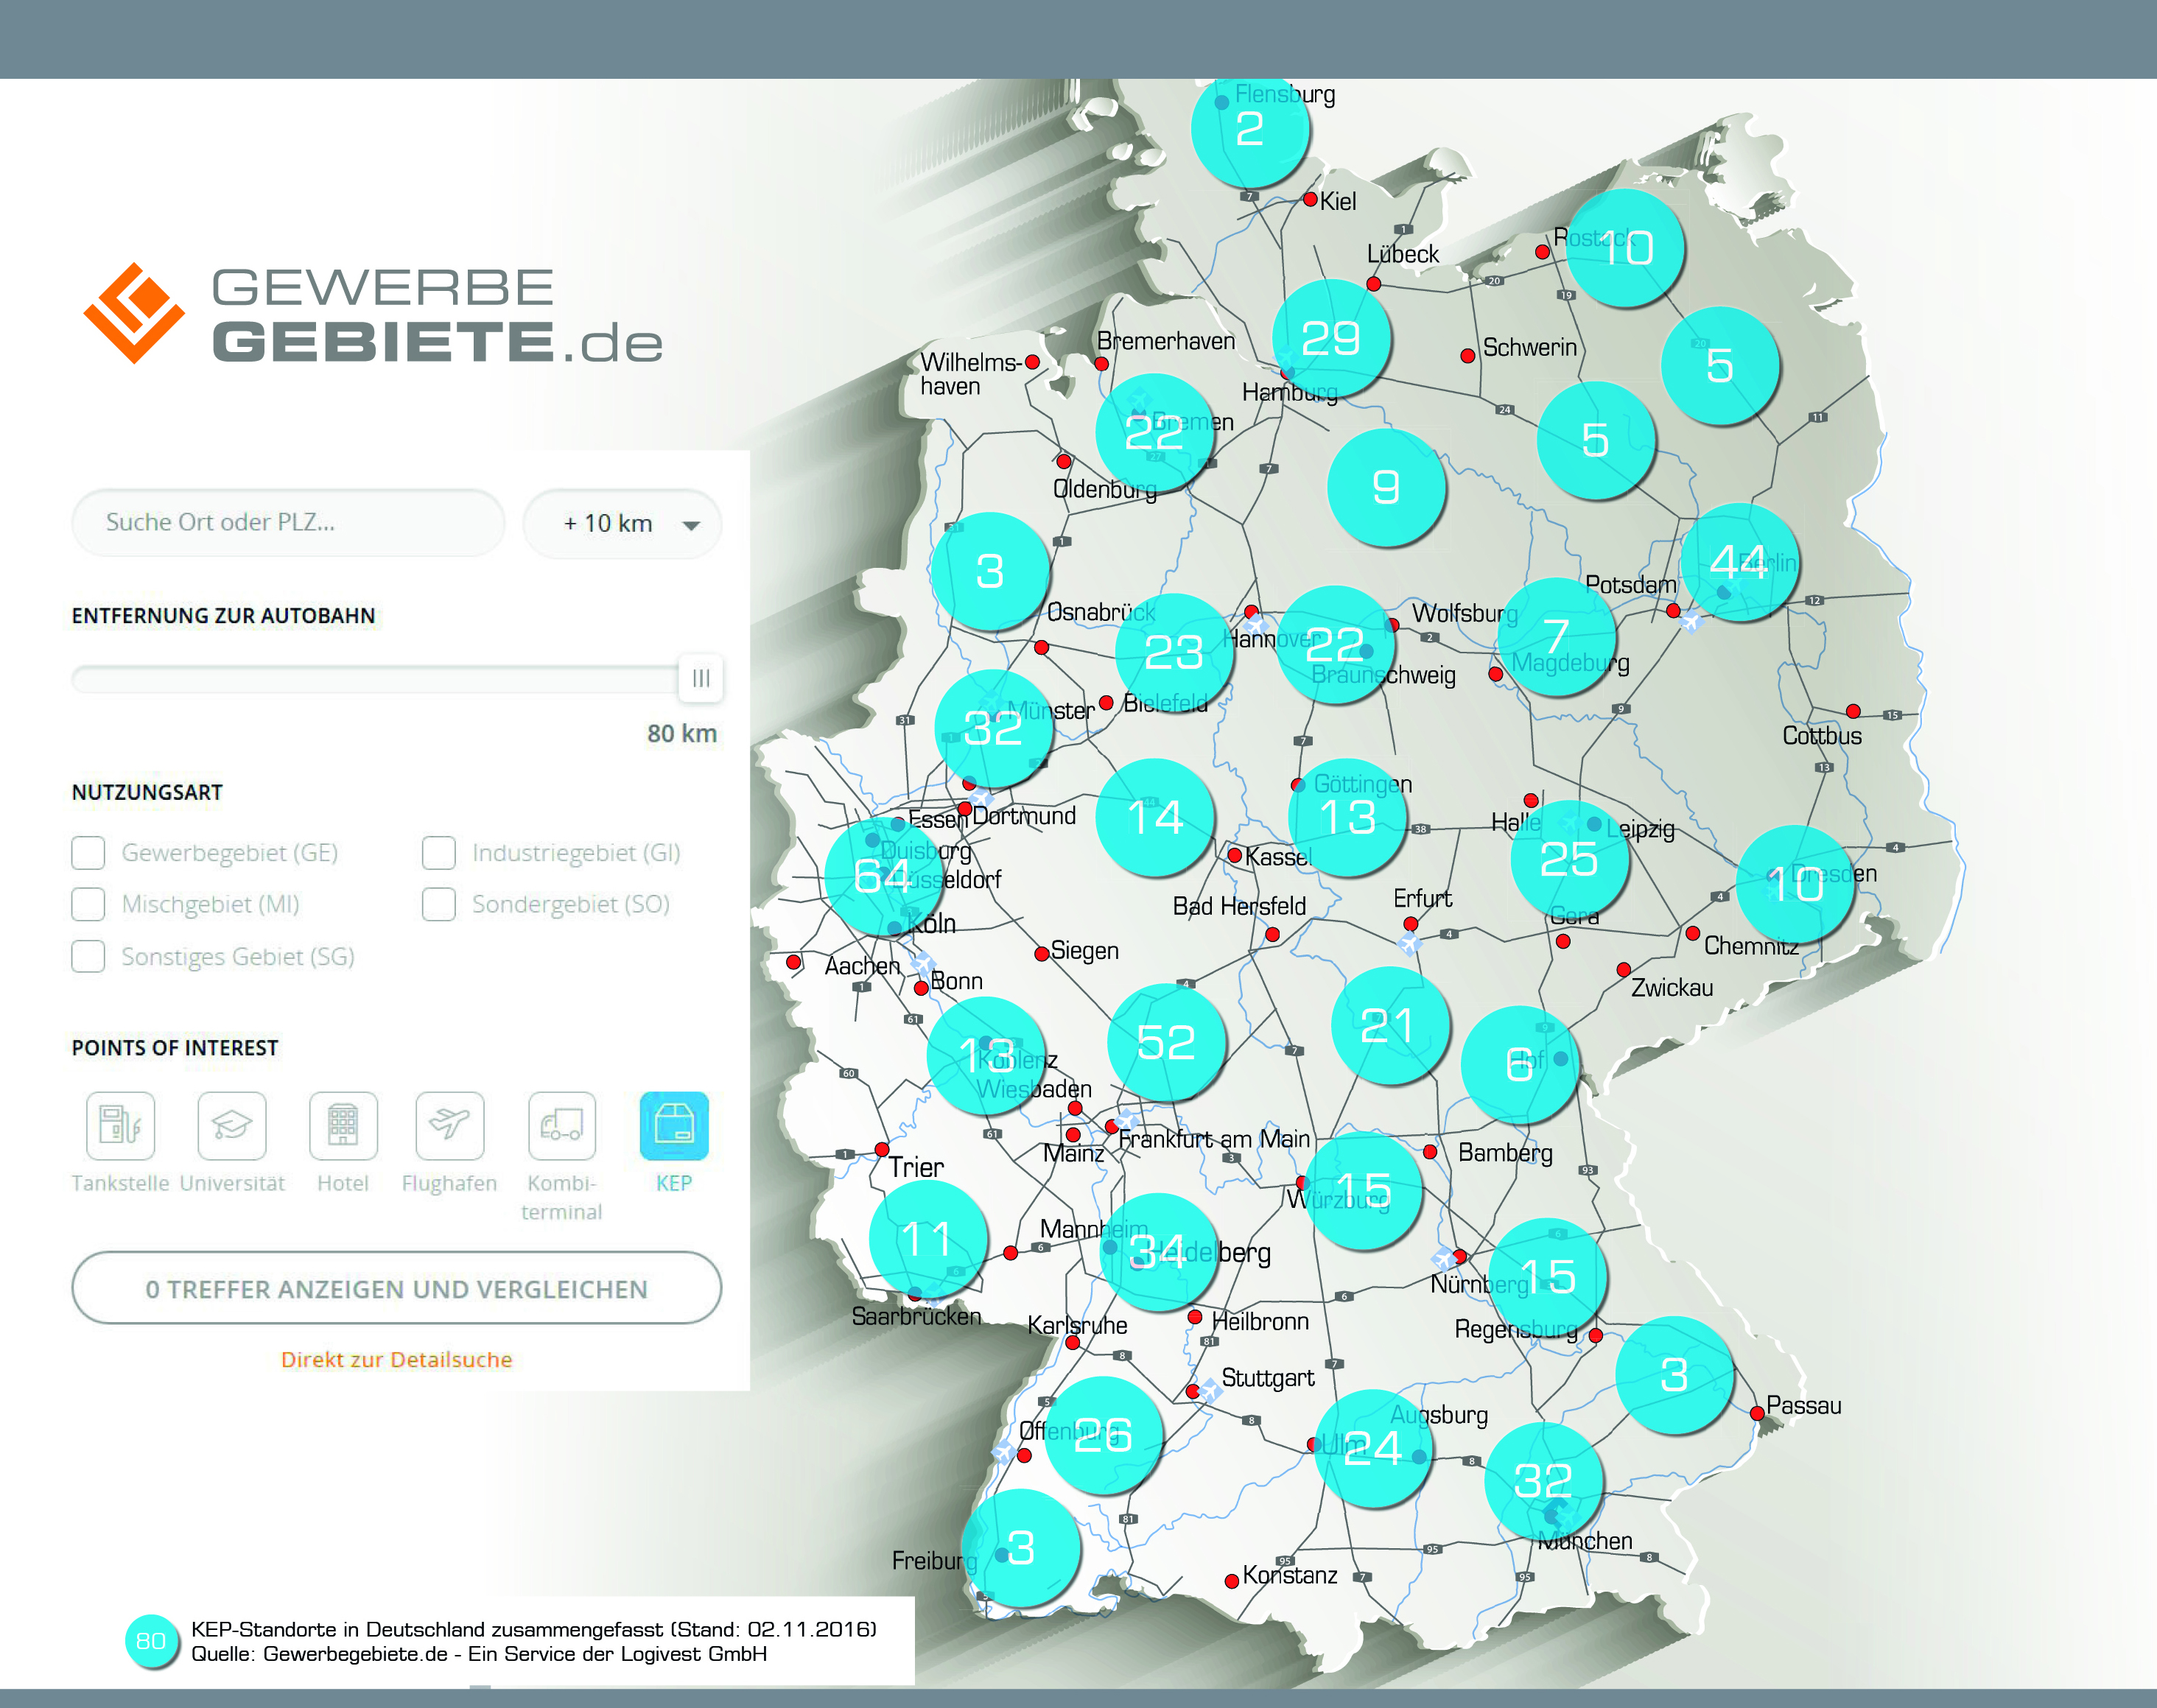Open the cluster marker 52 north of Frankfurt

click(x=1167, y=1042)
